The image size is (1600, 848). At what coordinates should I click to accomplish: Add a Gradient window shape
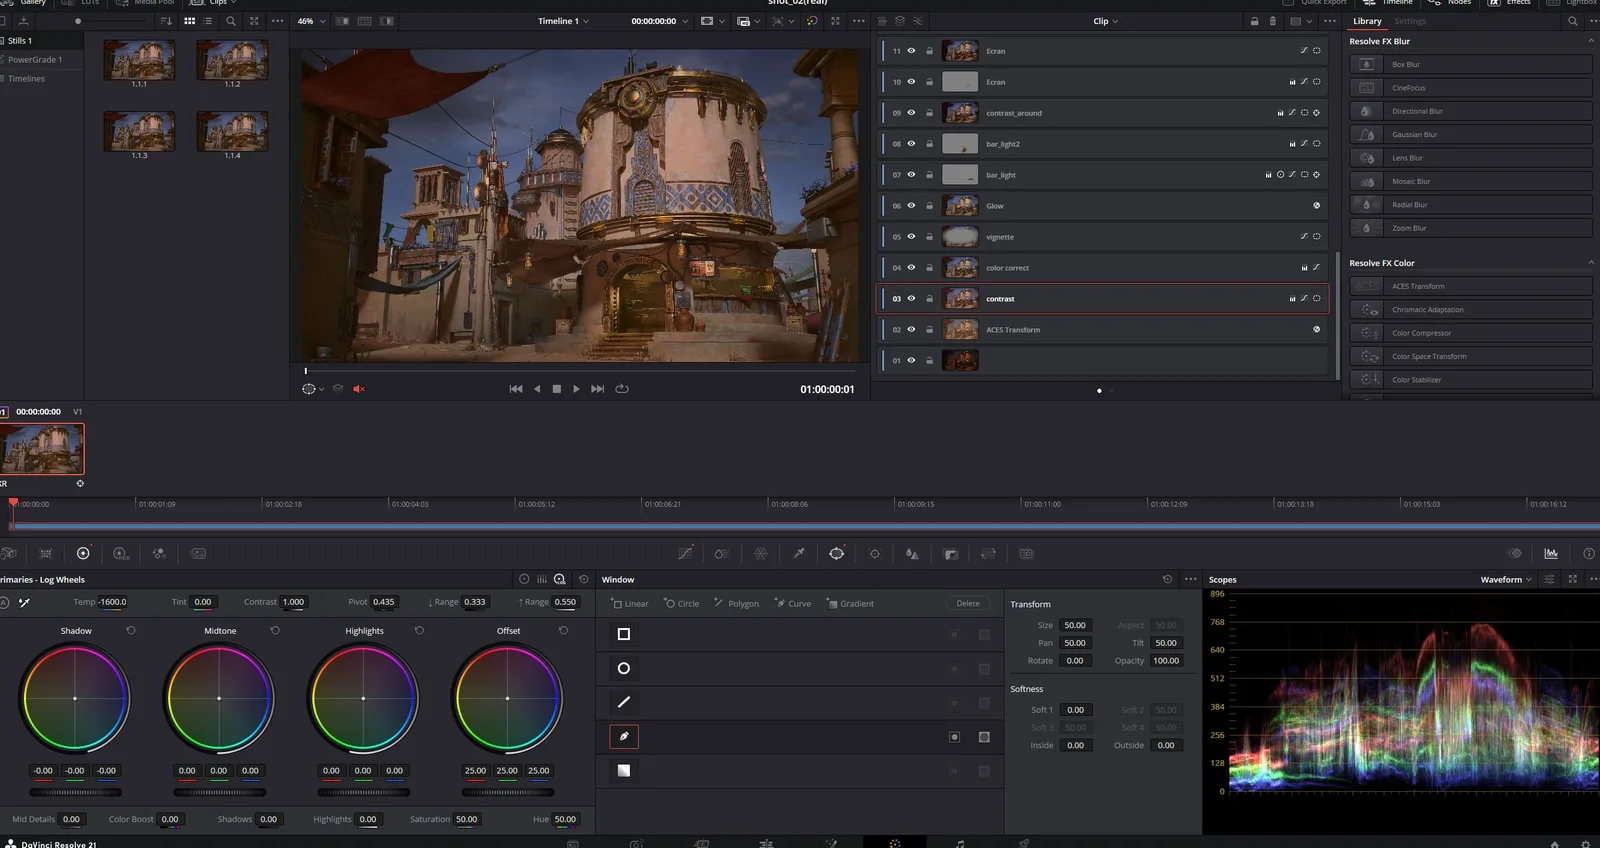850,603
